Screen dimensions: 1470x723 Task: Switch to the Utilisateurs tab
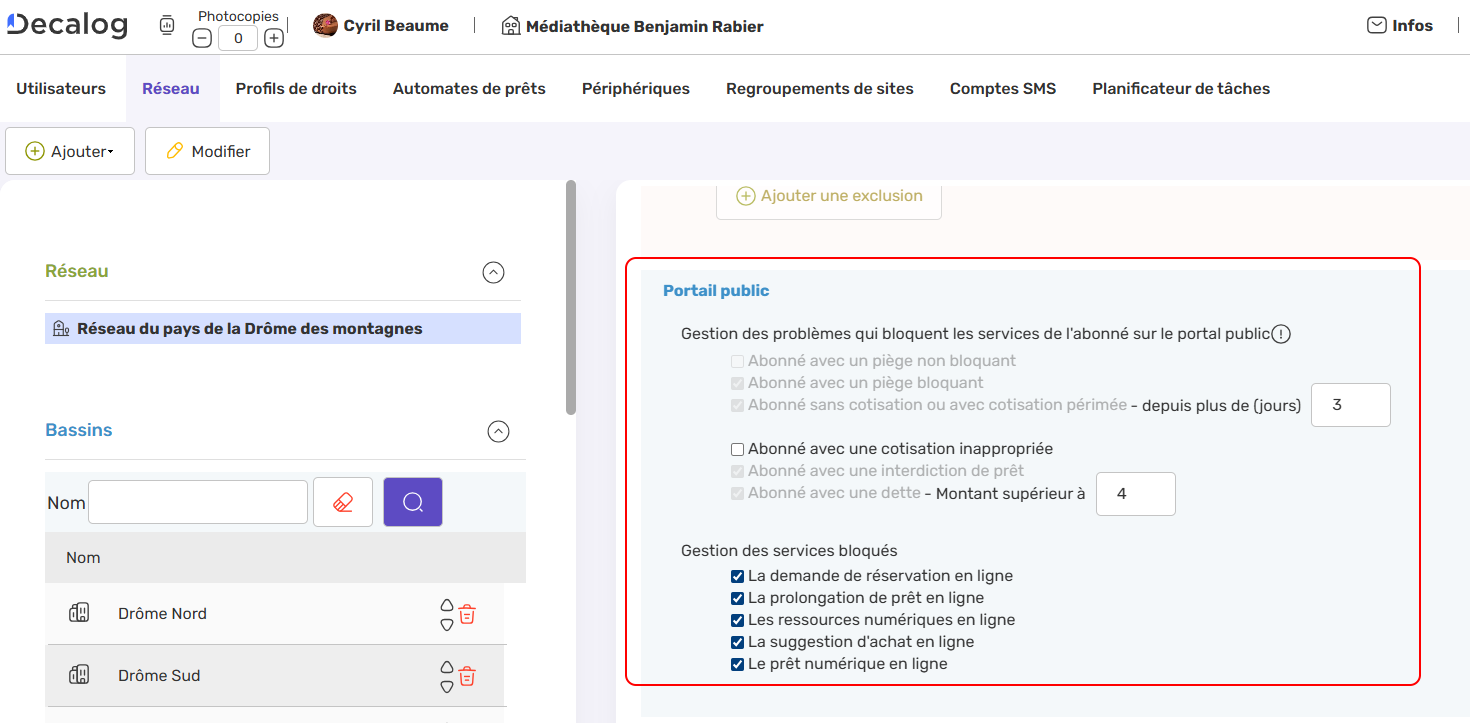pos(60,88)
